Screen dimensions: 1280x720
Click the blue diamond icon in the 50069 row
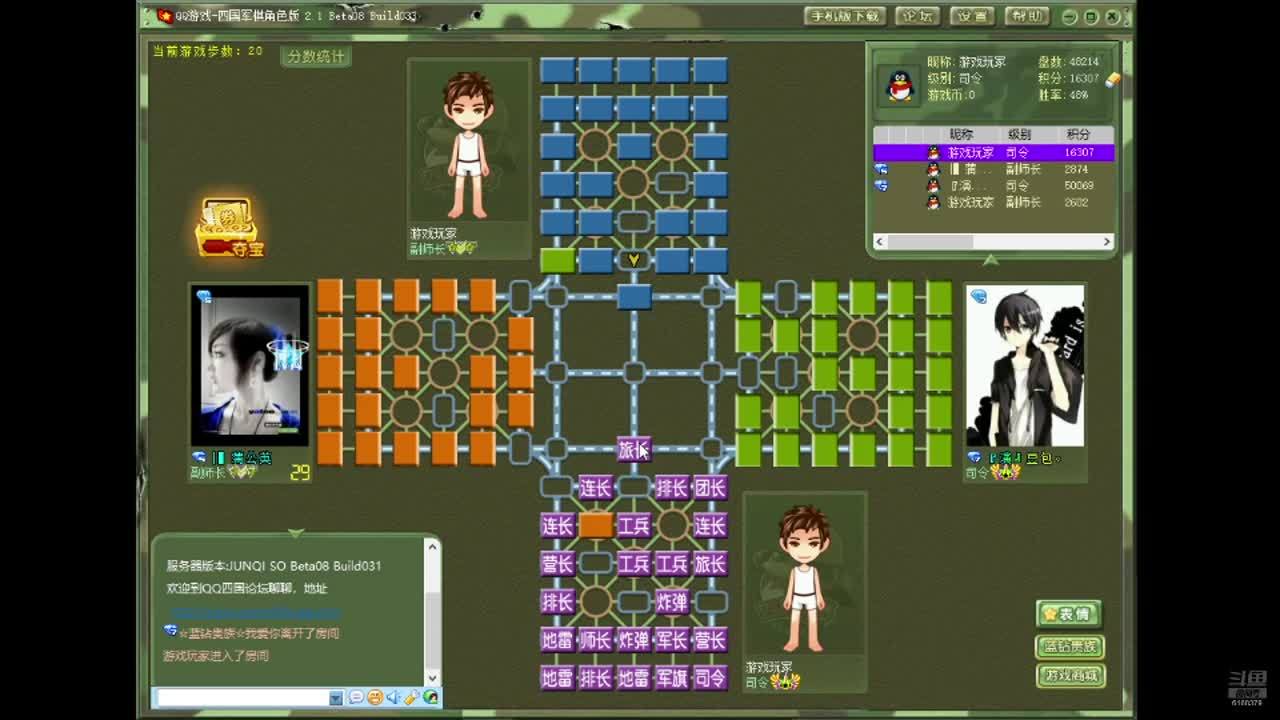[x=881, y=185]
